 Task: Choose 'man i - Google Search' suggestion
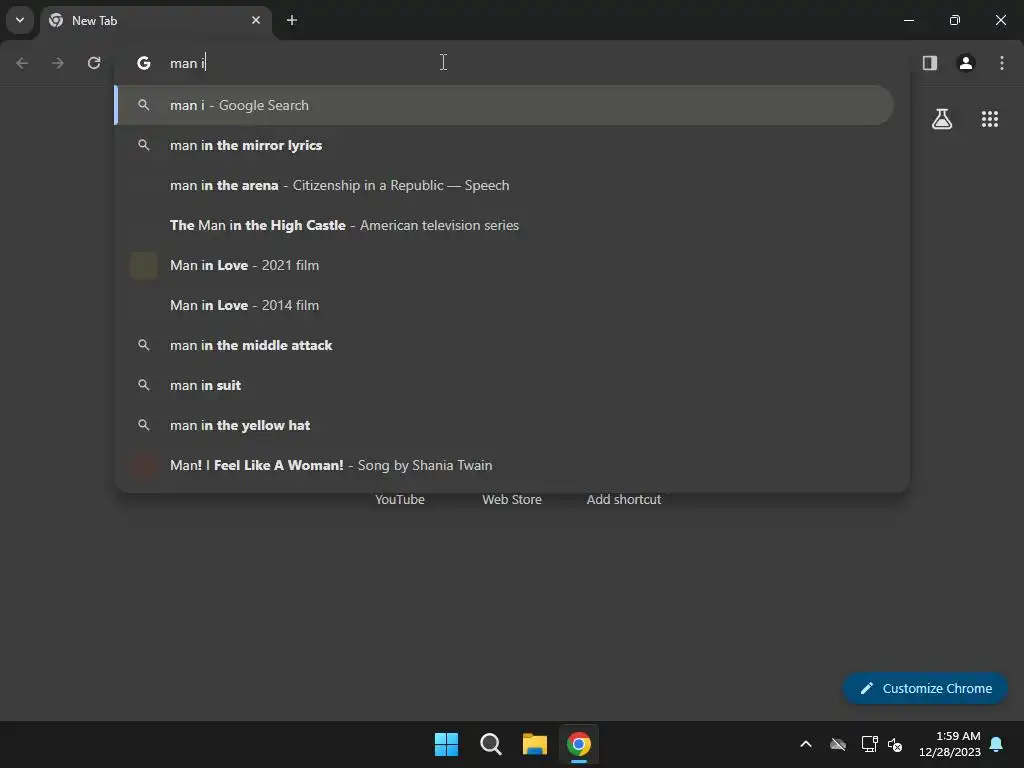[504, 105]
